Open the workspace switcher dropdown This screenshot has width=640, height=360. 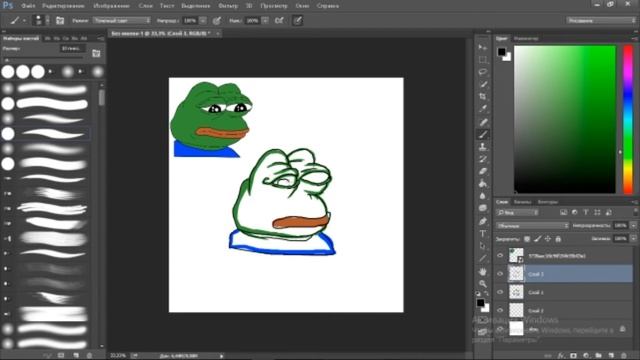click(601, 20)
